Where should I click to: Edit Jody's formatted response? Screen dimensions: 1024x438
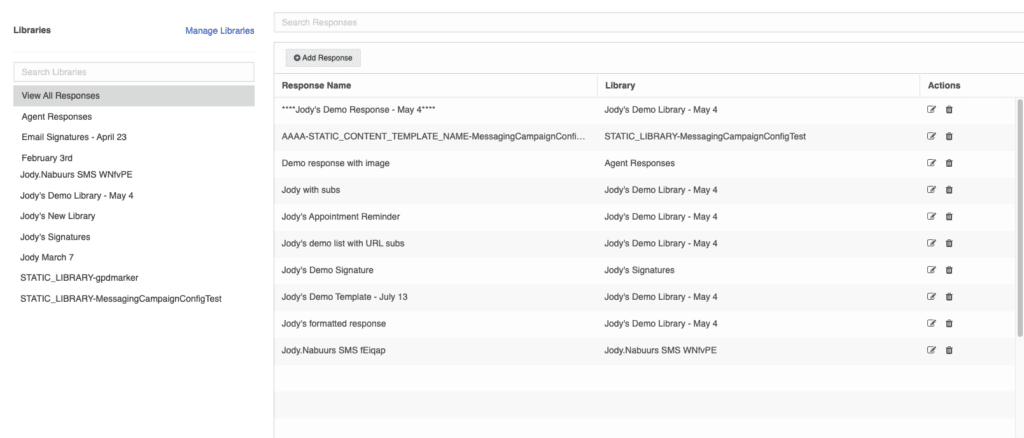[932, 323]
